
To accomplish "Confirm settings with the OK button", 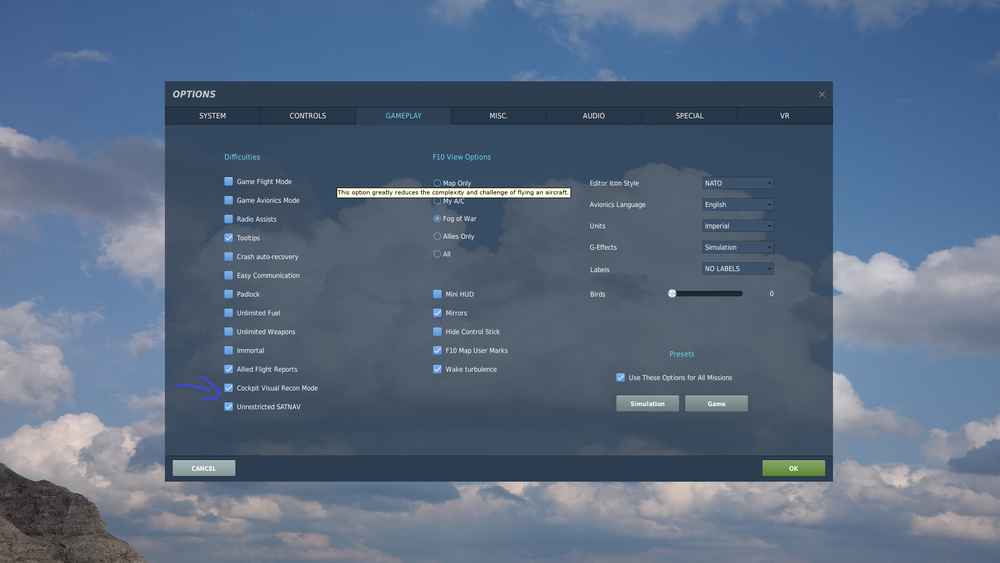I will coord(793,468).
